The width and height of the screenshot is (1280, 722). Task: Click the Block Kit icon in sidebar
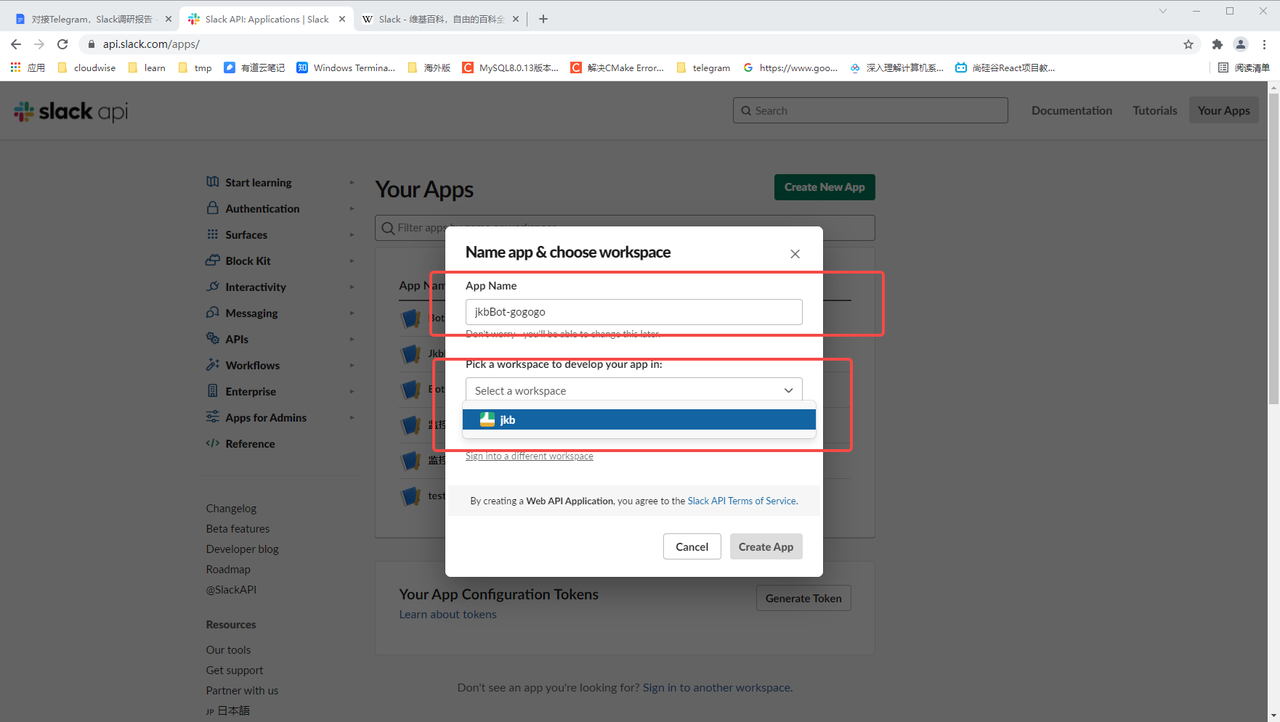coord(212,260)
